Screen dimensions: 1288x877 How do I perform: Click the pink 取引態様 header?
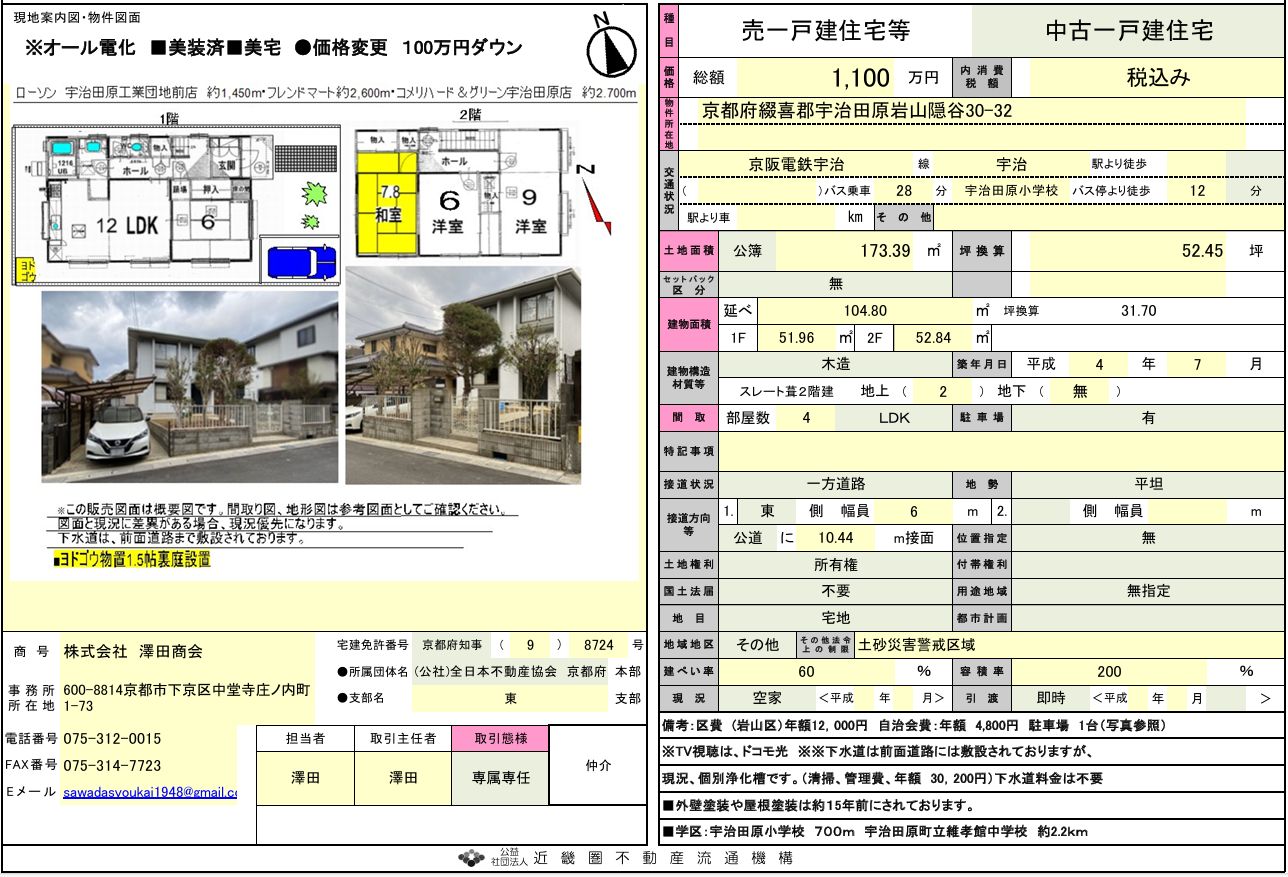point(501,738)
